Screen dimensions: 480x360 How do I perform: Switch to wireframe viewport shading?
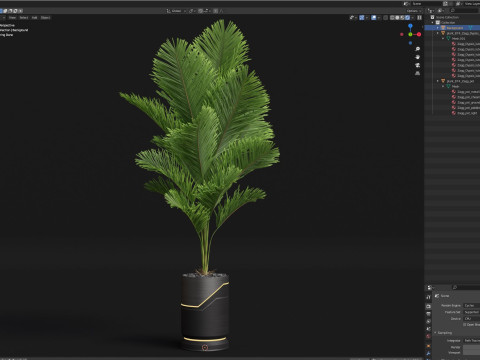392,18
